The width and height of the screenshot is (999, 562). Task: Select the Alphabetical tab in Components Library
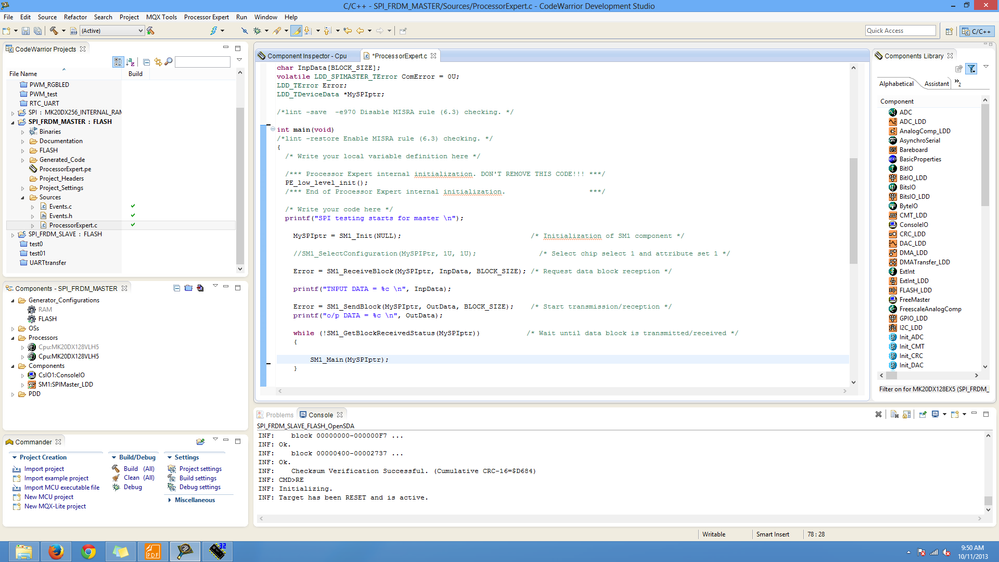[x=896, y=83]
